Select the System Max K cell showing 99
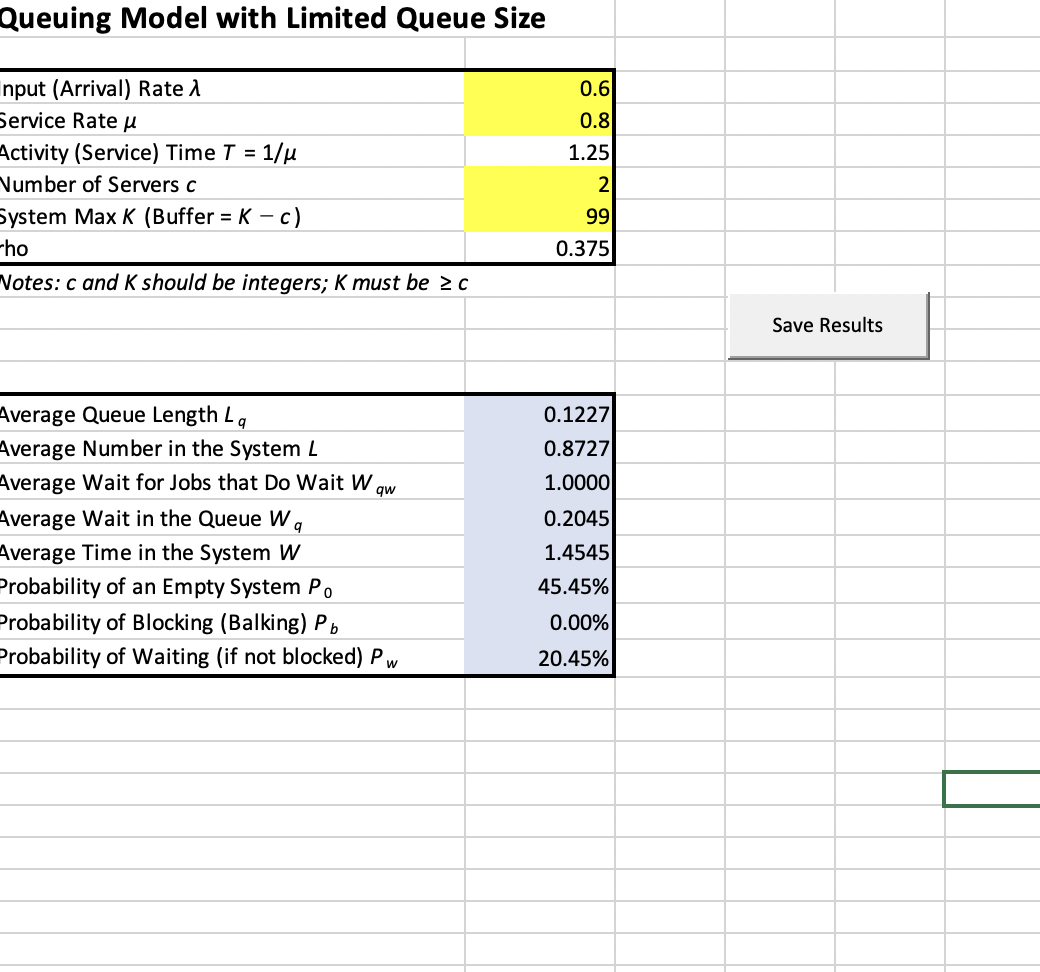The image size is (1040, 972). pyautogui.click(x=540, y=217)
